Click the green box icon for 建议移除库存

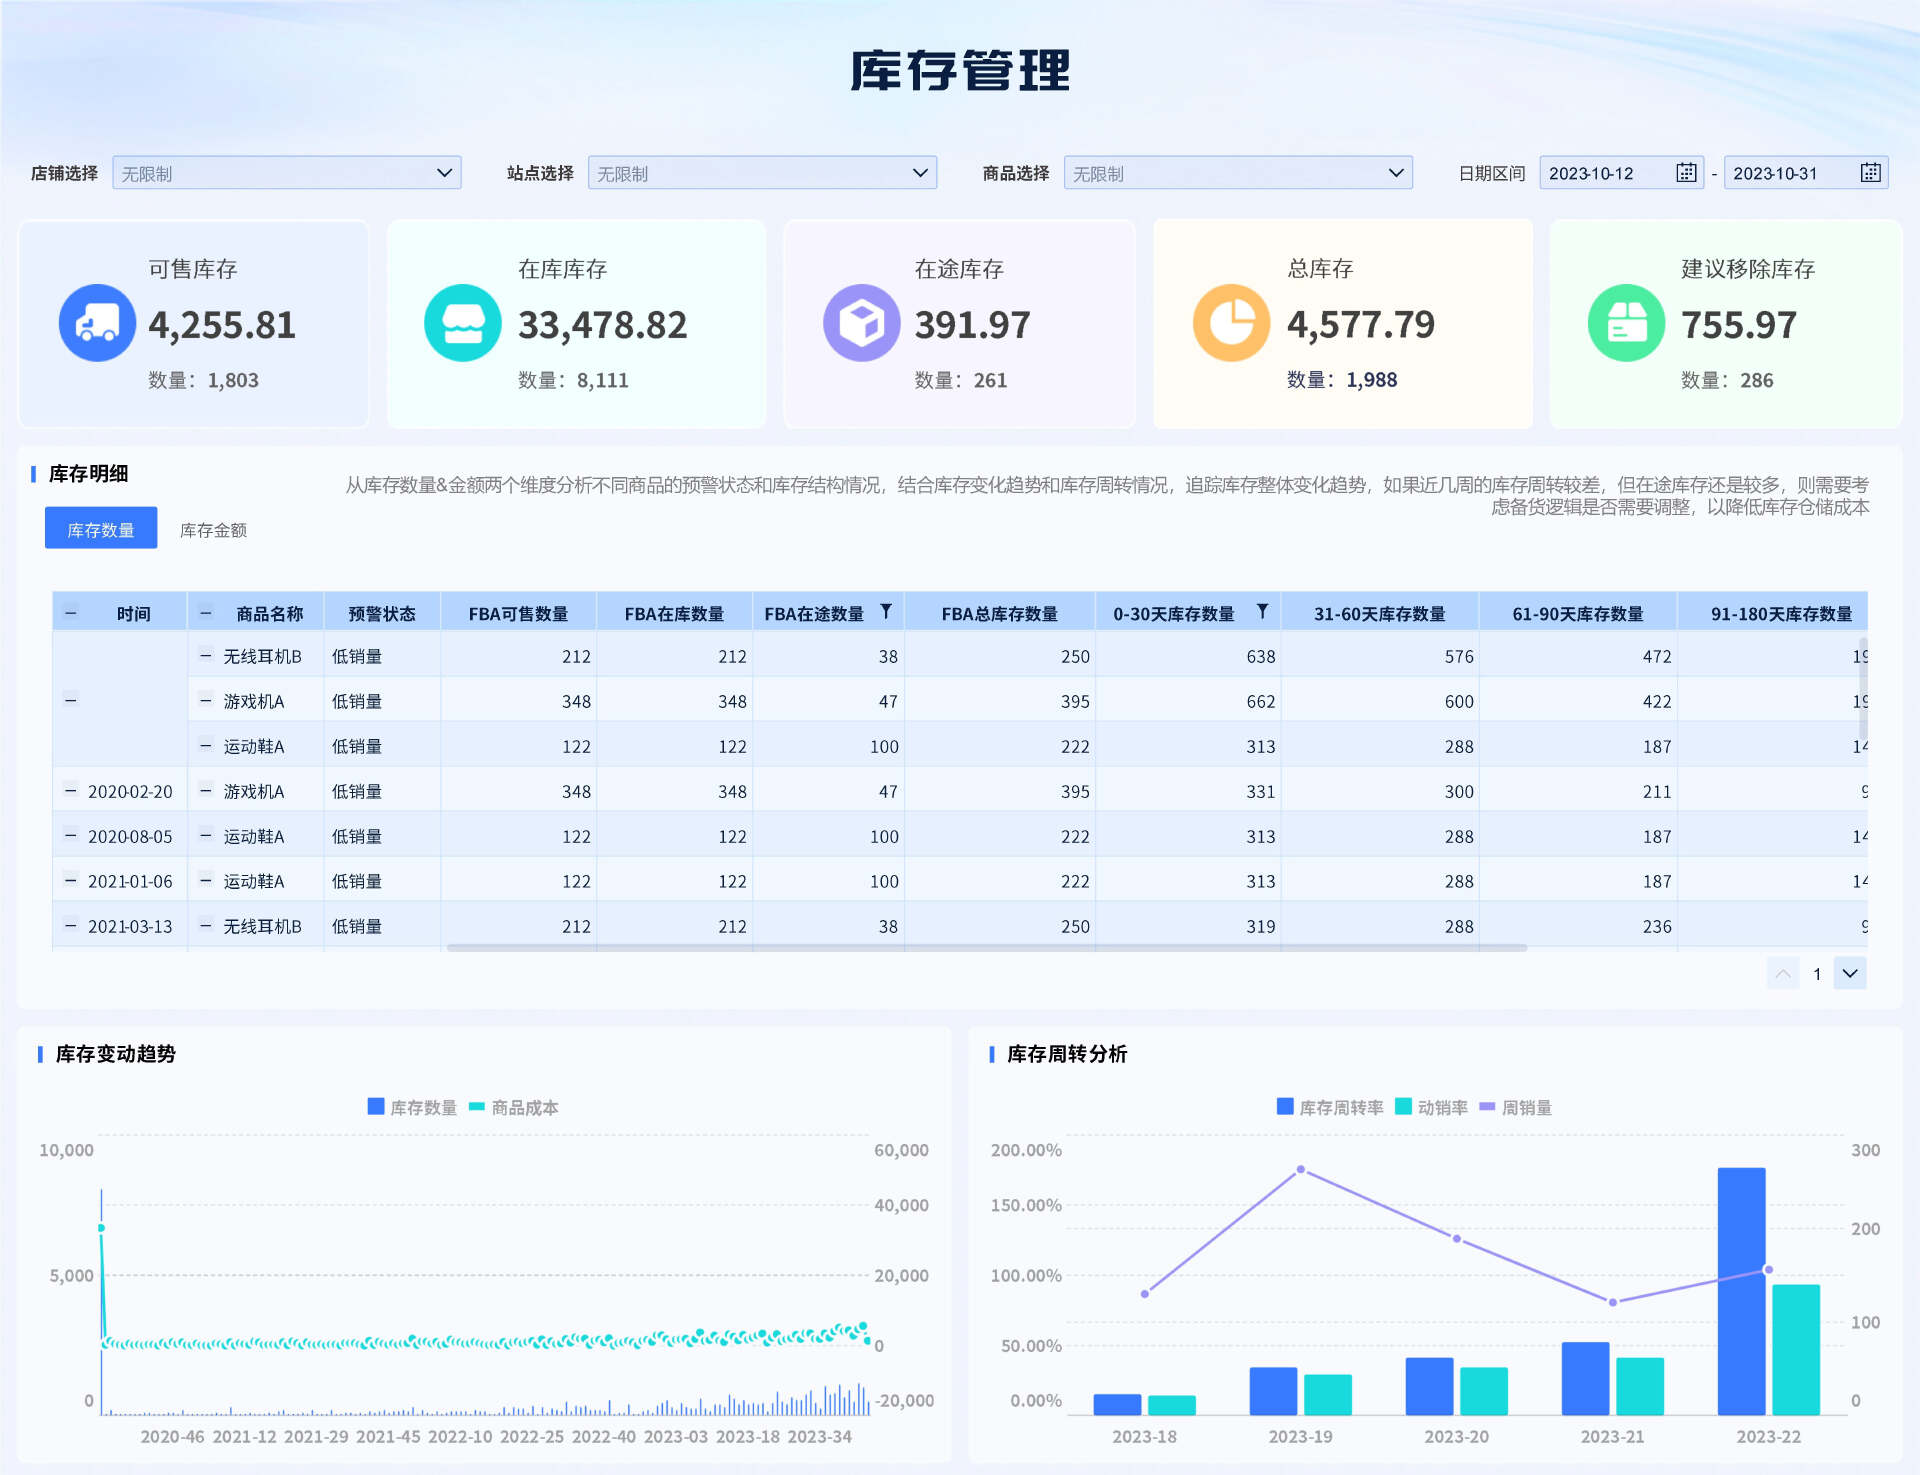[1626, 323]
